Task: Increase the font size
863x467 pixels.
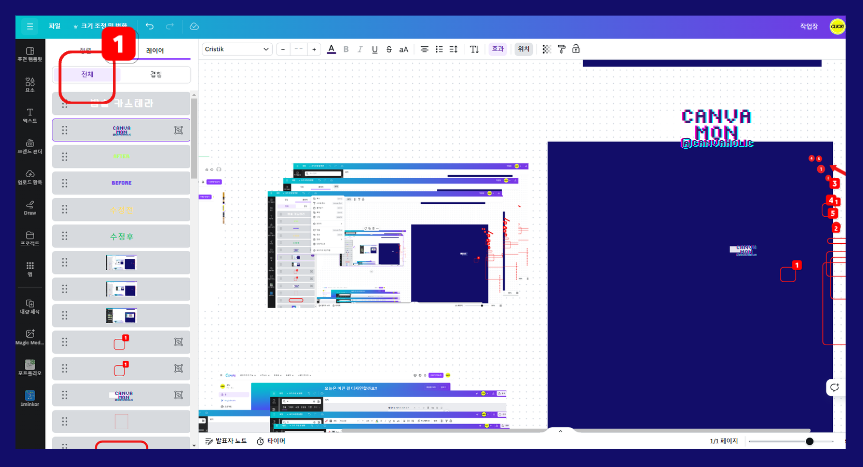Action: pyautogui.click(x=314, y=49)
